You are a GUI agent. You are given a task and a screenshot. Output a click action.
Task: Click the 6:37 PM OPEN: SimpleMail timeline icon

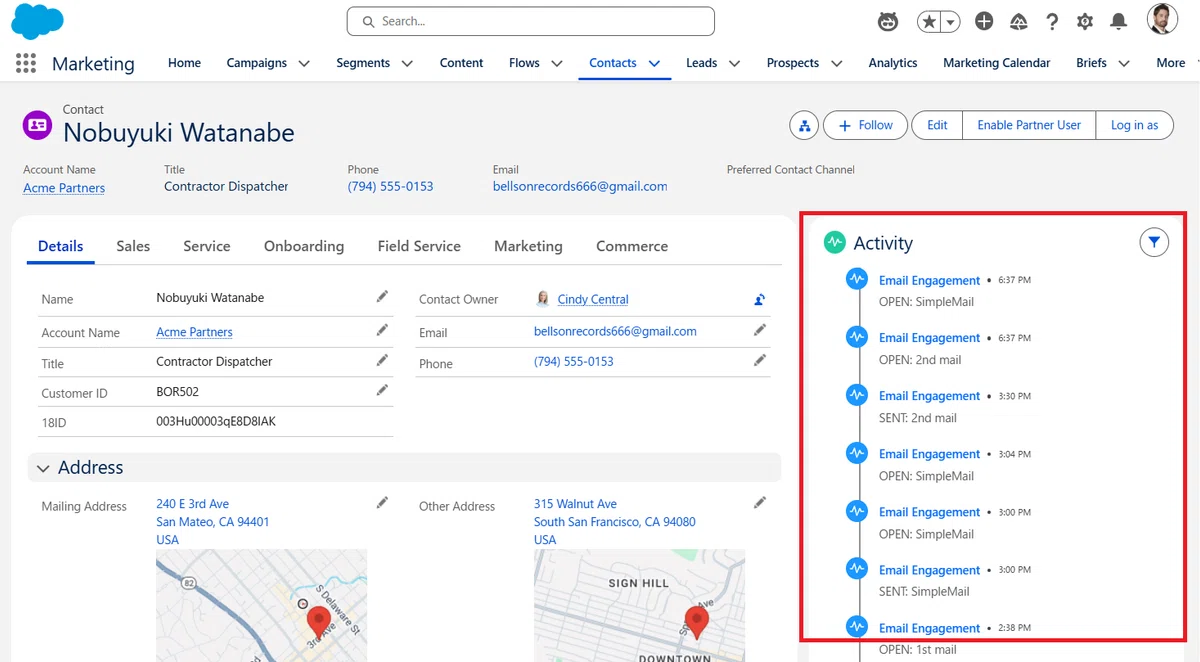point(856,279)
